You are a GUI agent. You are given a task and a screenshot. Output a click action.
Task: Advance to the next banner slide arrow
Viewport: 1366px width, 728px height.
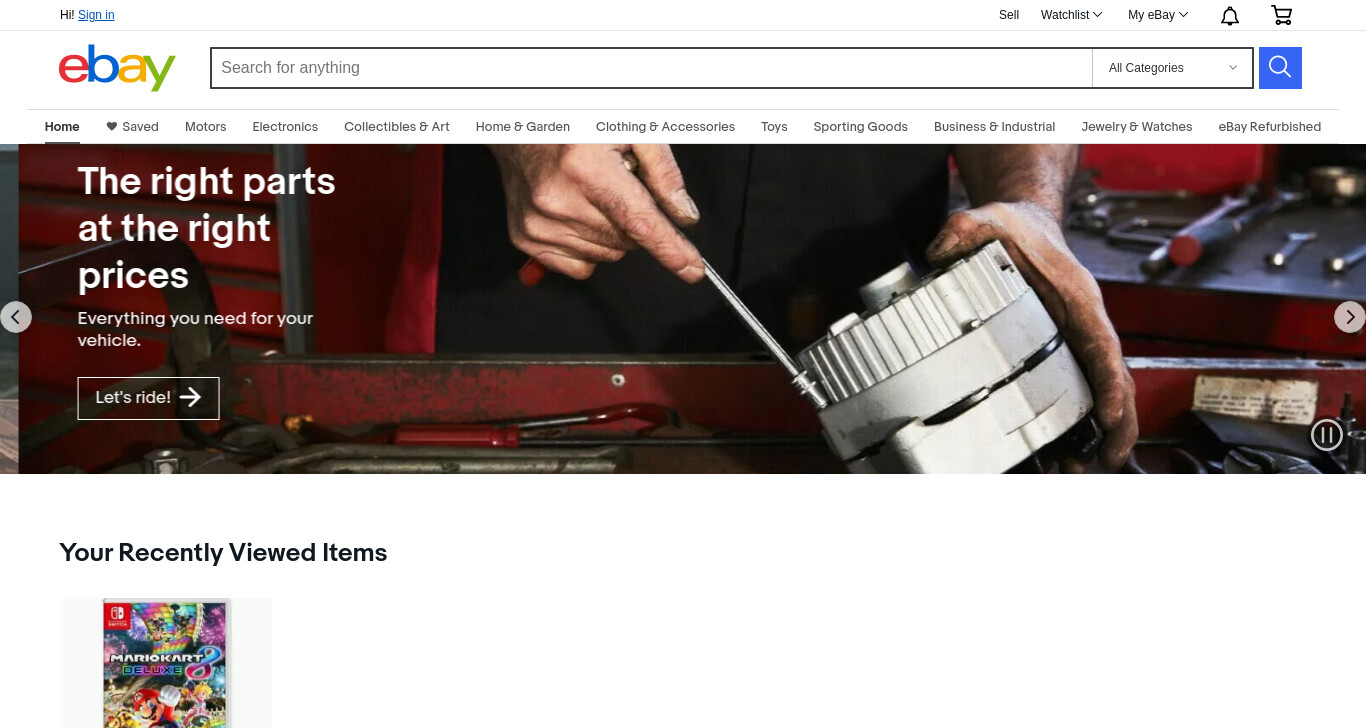coord(1350,317)
